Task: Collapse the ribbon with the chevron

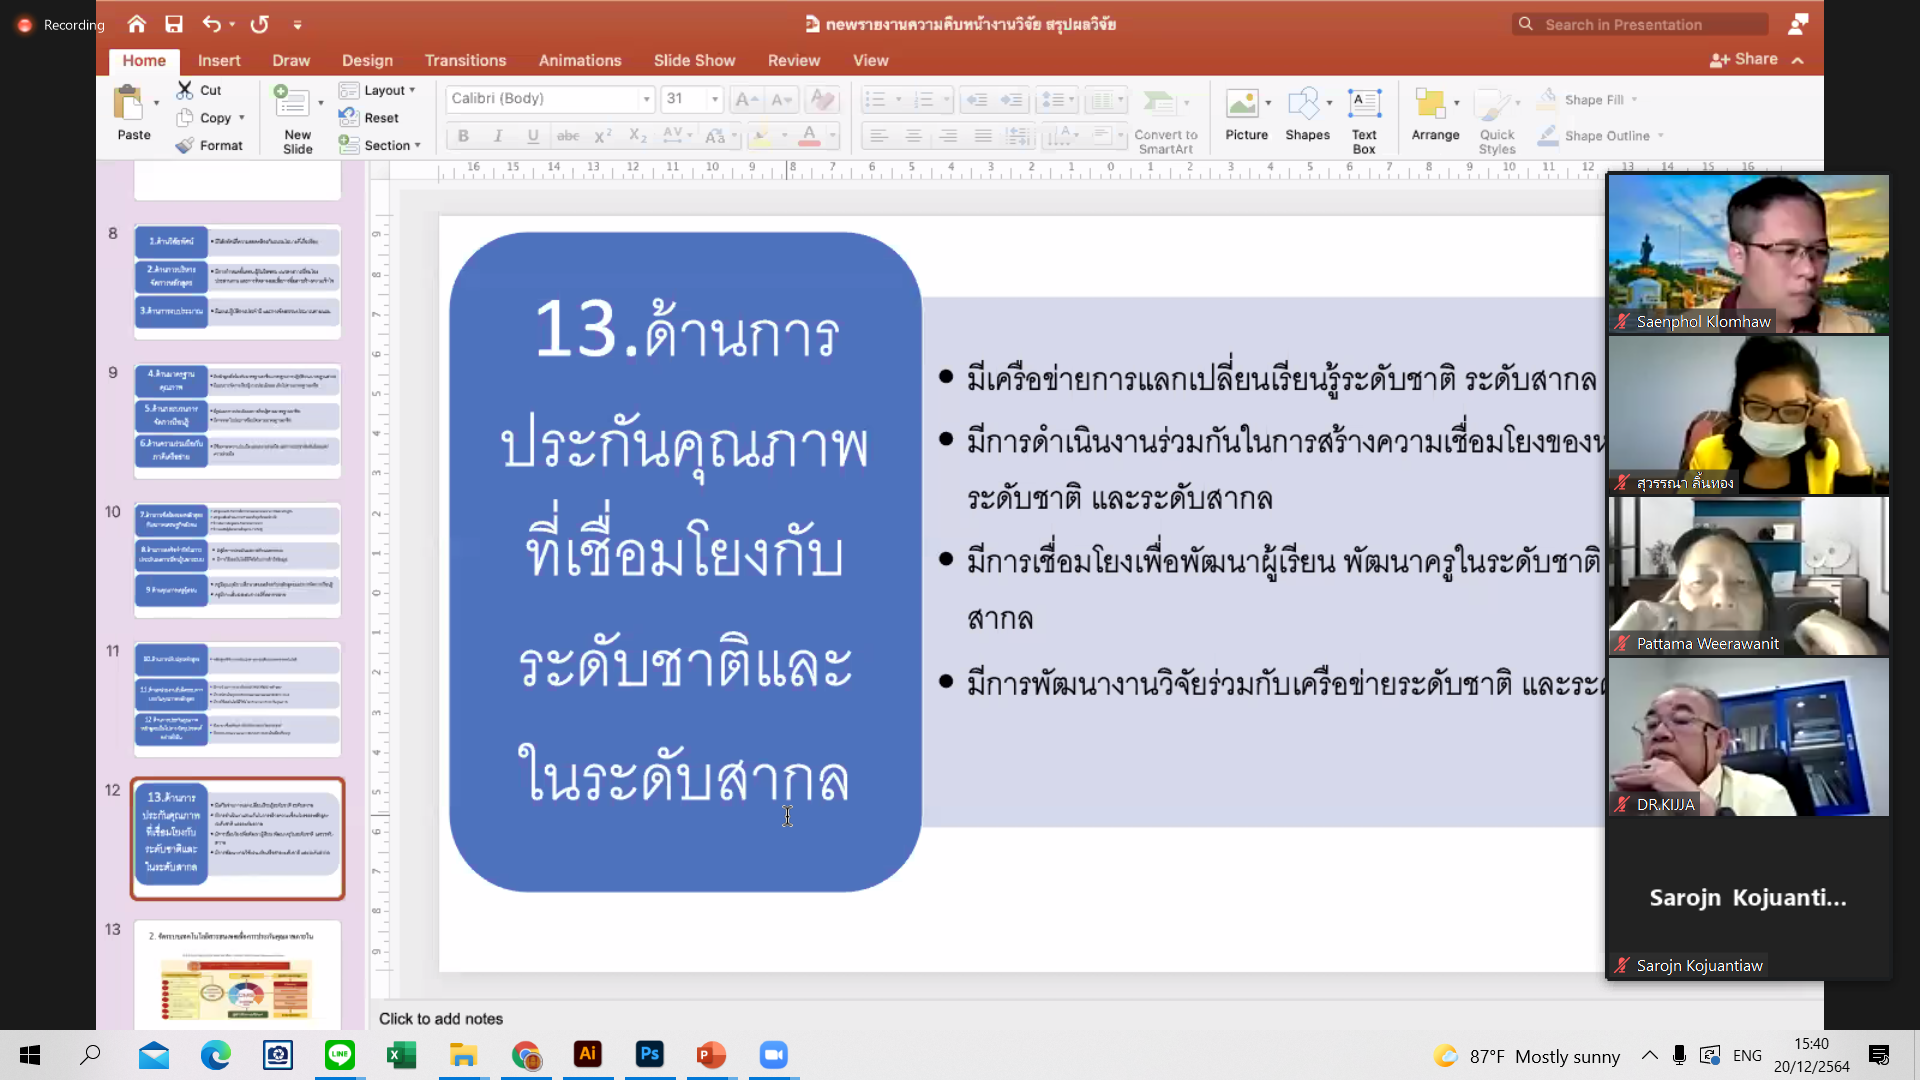Action: click(x=1798, y=61)
